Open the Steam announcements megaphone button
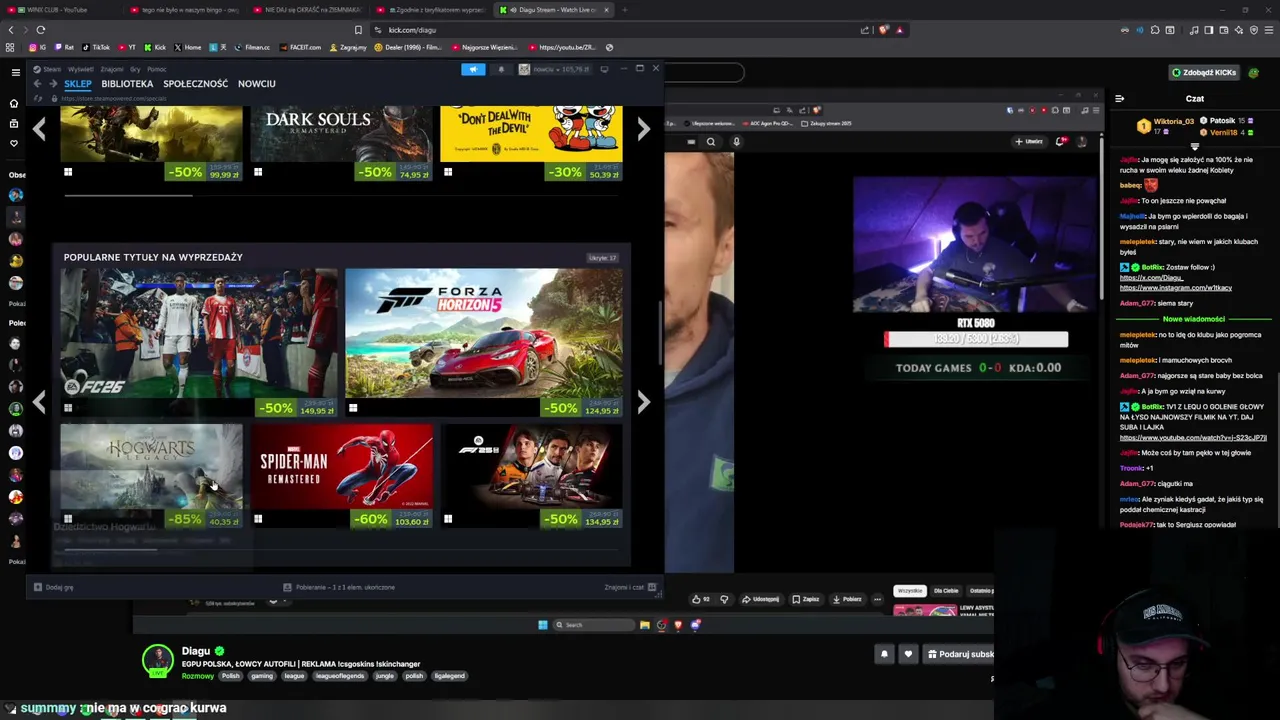Screen dimensions: 1280x720 pos(473,69)
